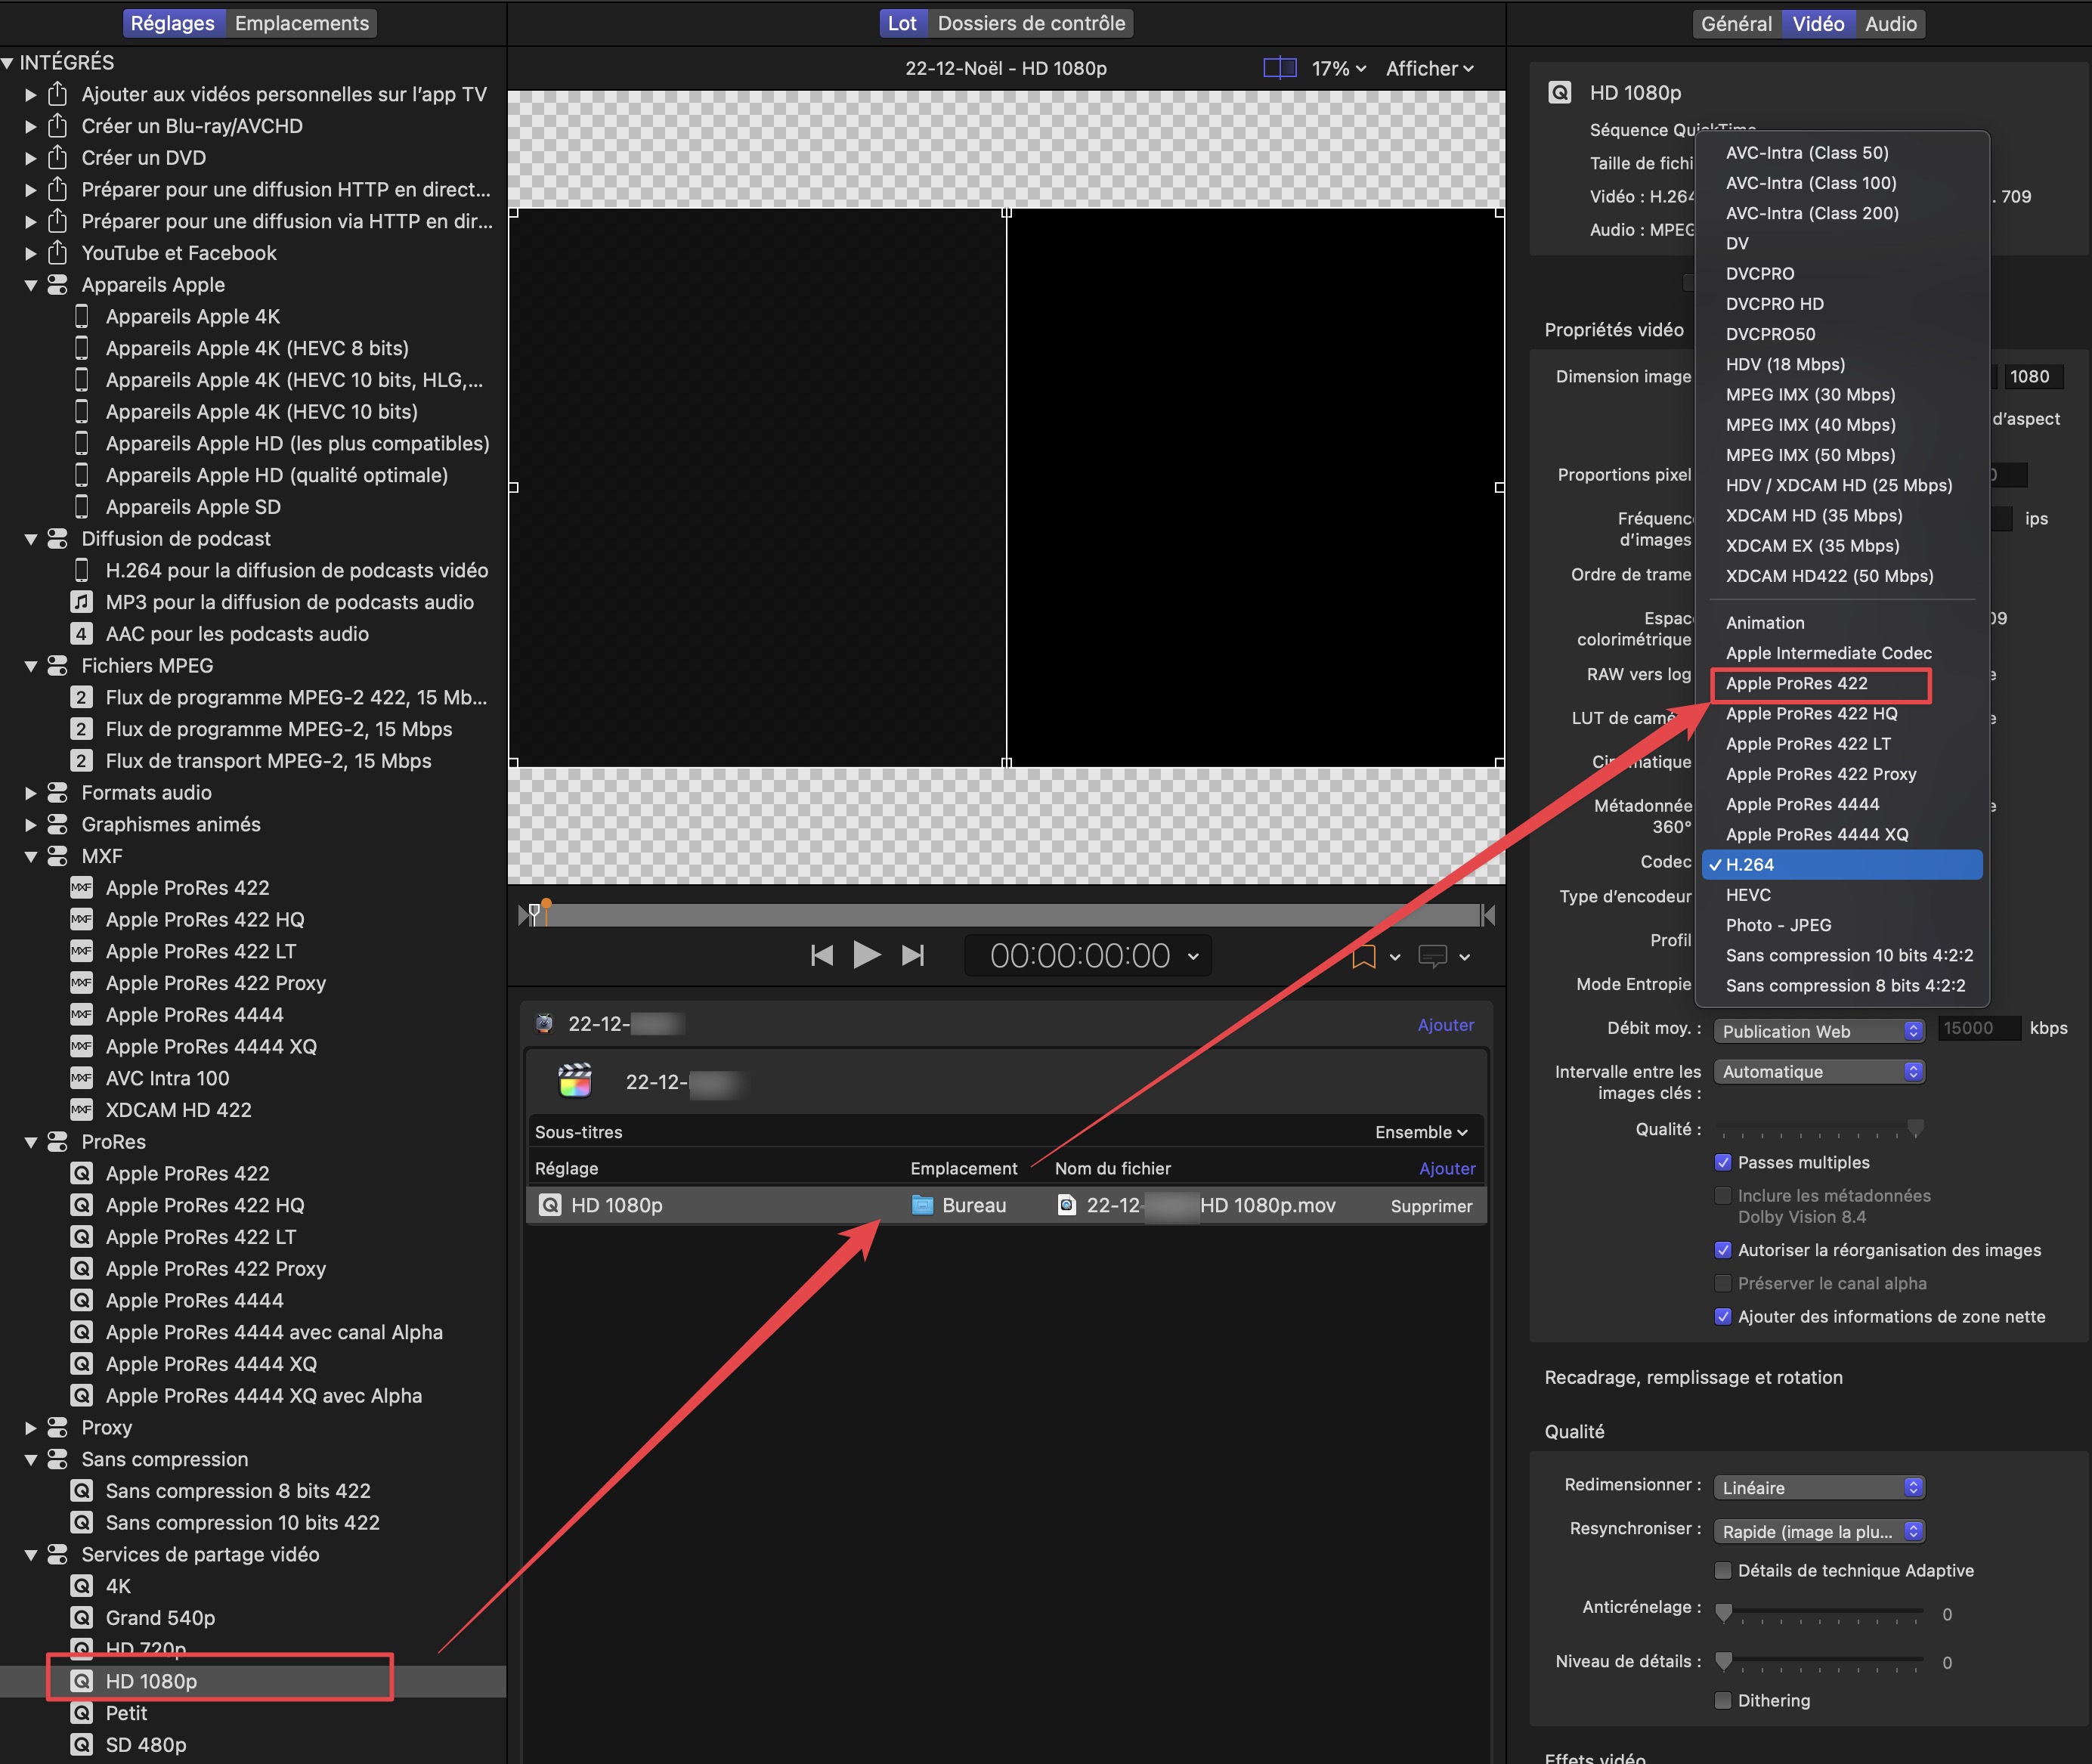Collapse the Appareils Apple group
The image size is (2092, 1764).
(x=31, y=285)
